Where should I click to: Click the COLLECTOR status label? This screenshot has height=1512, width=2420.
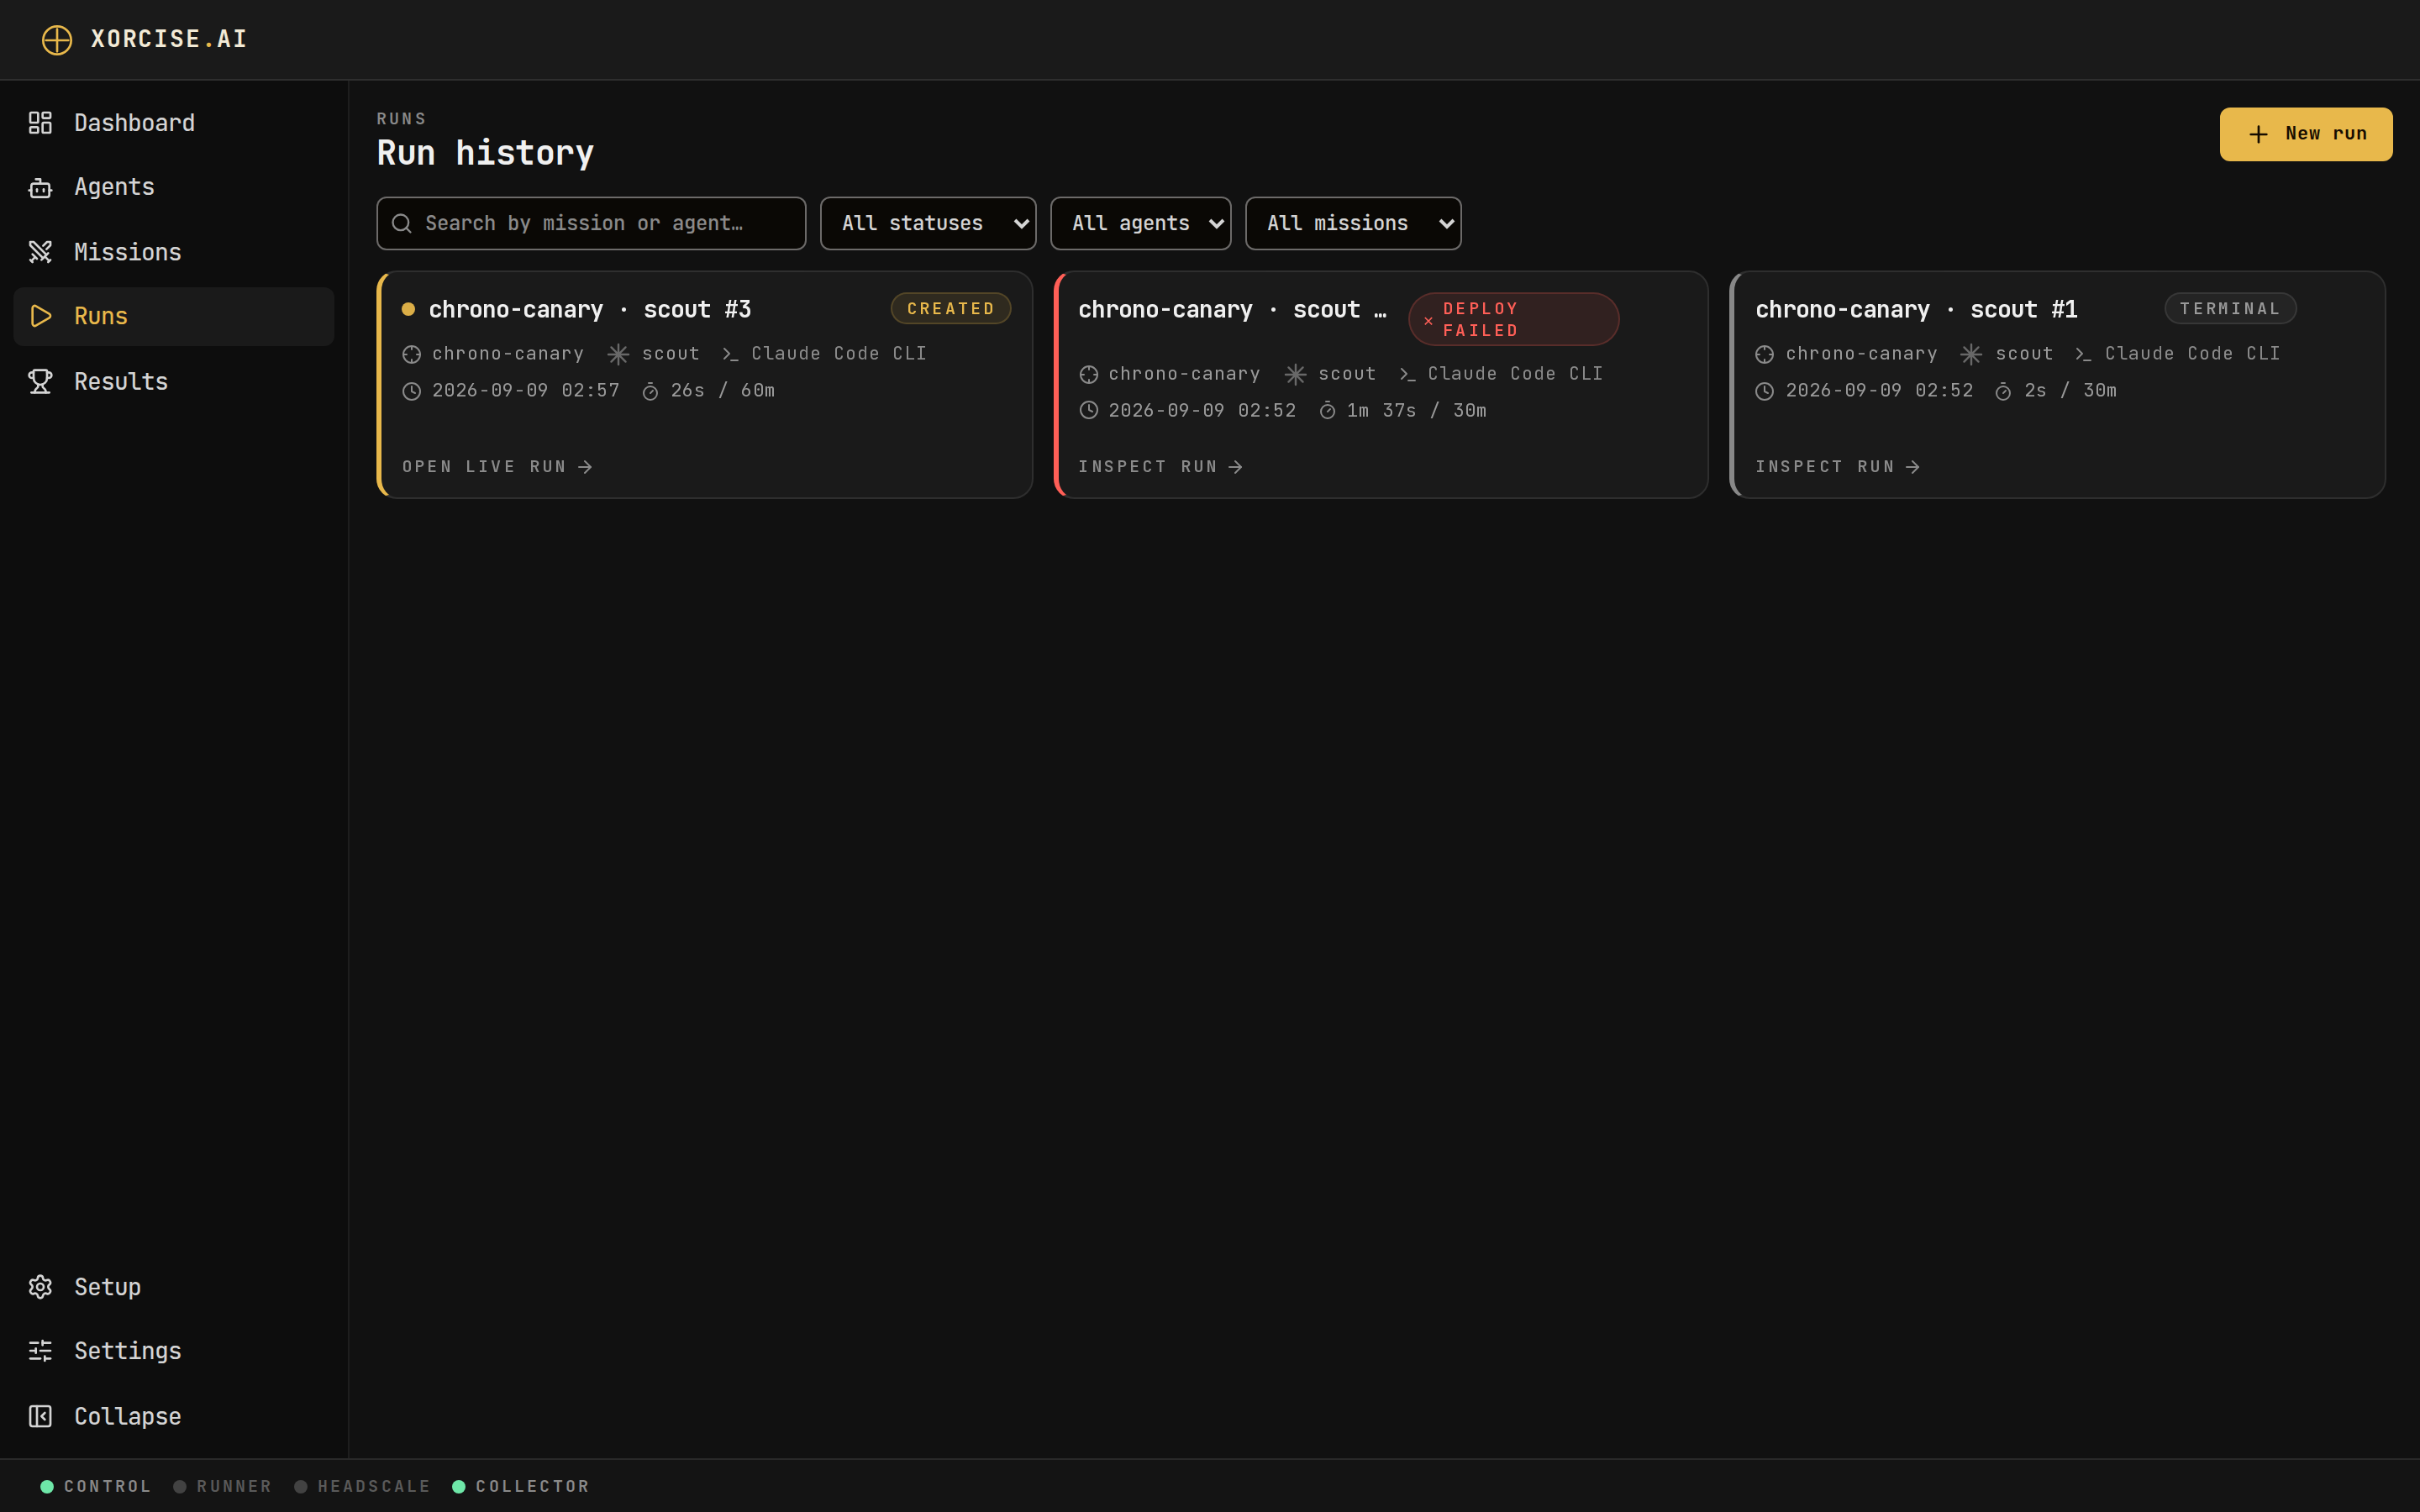[532, 1487]
